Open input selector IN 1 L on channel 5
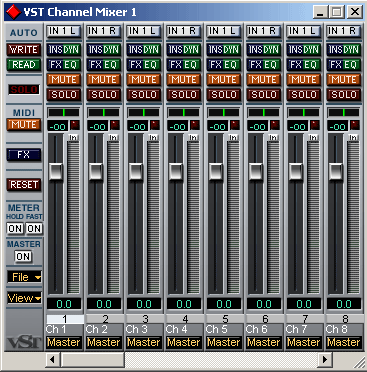This screenshot has height=372, width=367. pos(224,31)
